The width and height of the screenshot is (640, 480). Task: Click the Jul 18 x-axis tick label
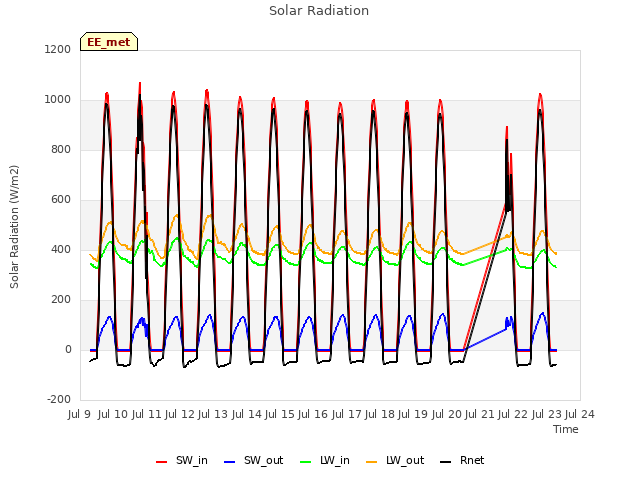[380, 415]
